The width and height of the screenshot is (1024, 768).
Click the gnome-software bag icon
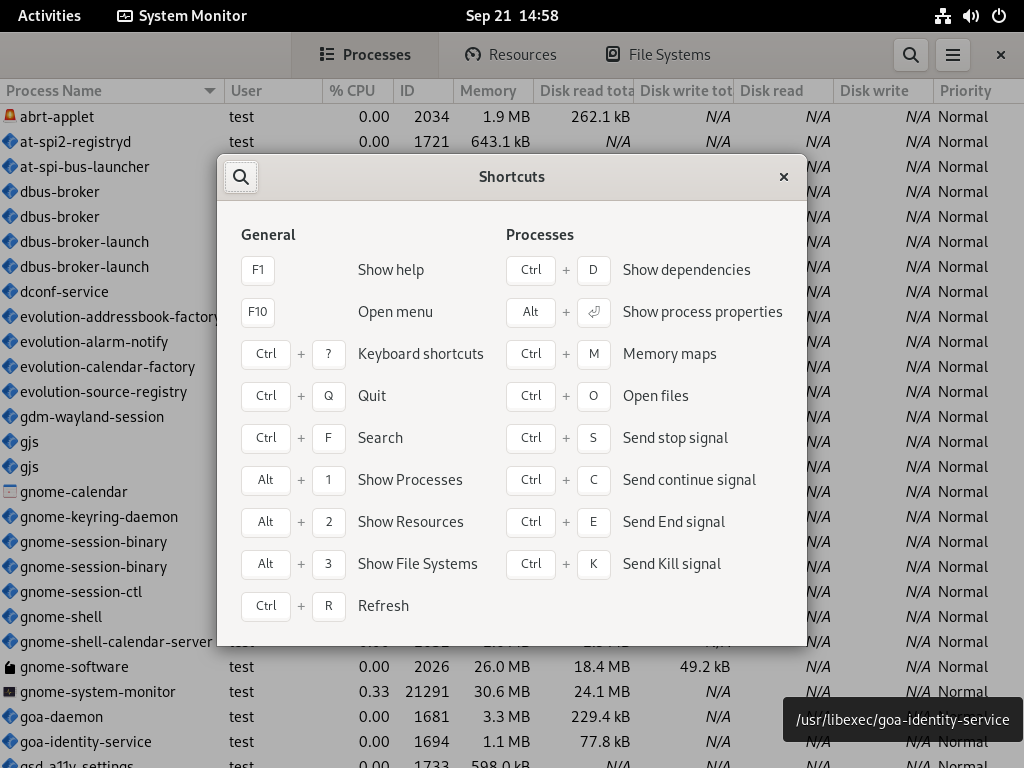(10, 667)
